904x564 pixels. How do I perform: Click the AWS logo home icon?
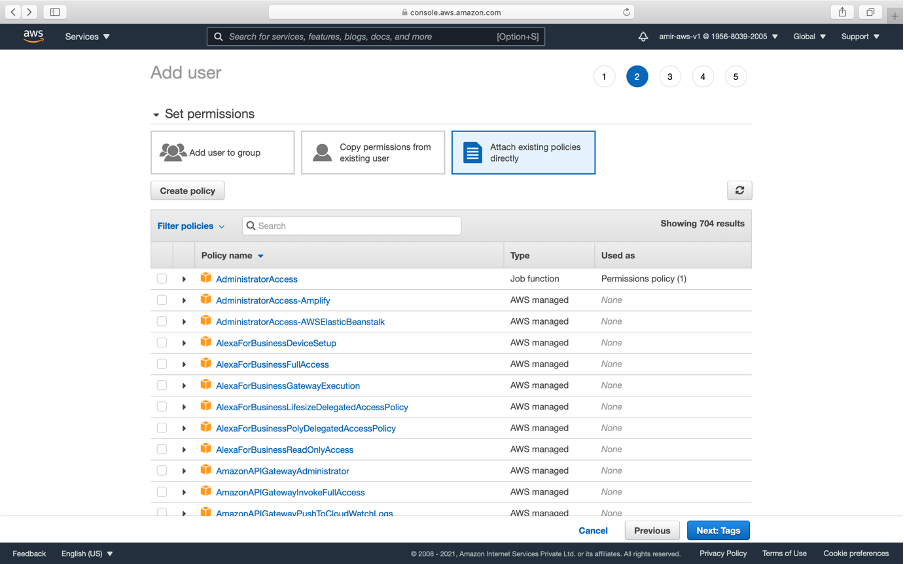click(x=33, y=36)
